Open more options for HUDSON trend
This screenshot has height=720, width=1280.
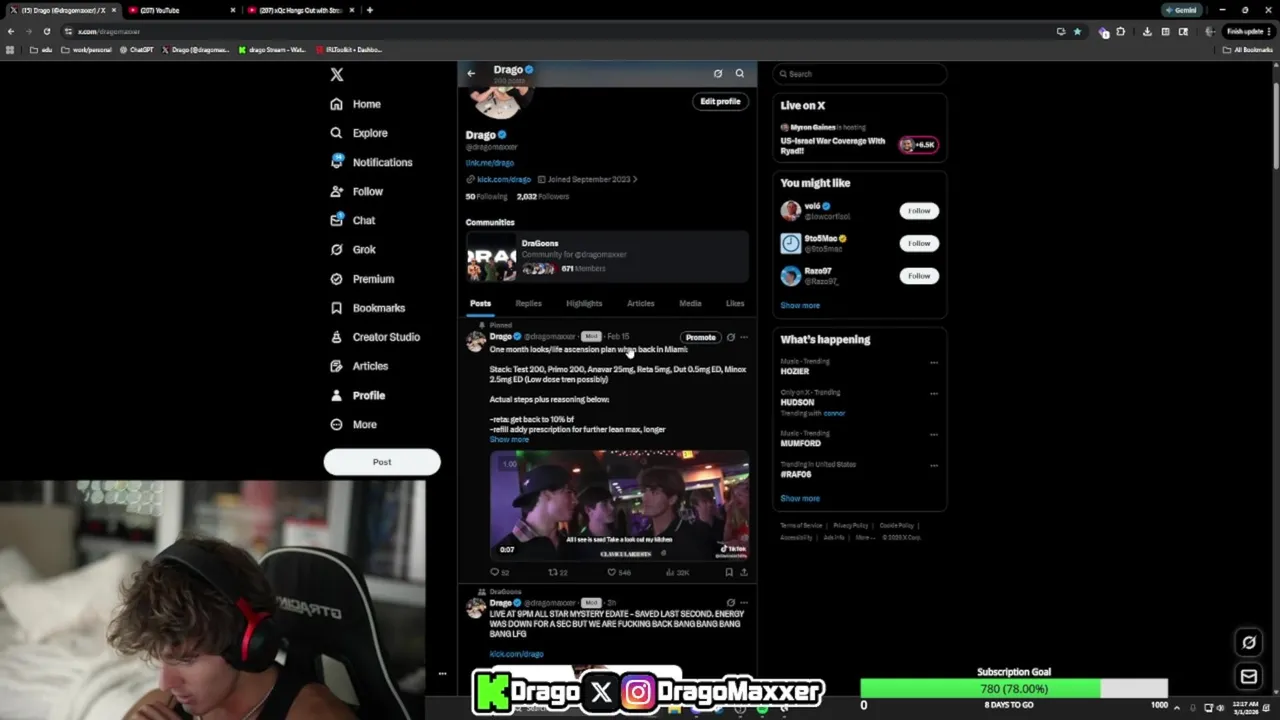coord(933,394)
